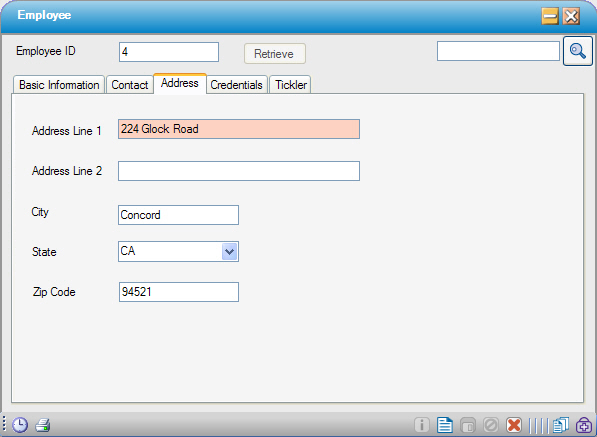Click the Retrieve button

click(275, 54)
